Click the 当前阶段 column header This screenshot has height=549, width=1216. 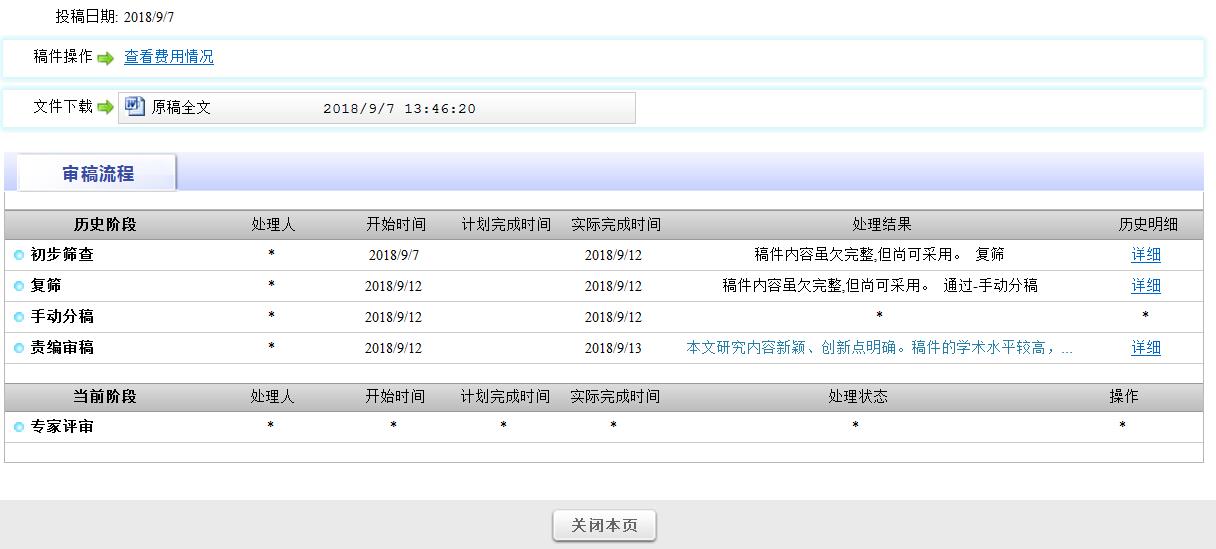[105, 397]
